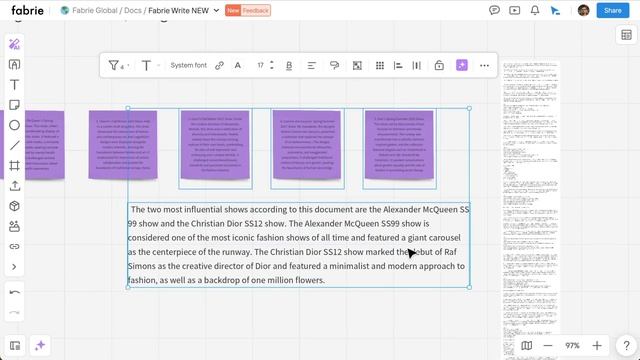
Task: Select the frame tool
Action: pyautogui.click(x=14, y=166)
